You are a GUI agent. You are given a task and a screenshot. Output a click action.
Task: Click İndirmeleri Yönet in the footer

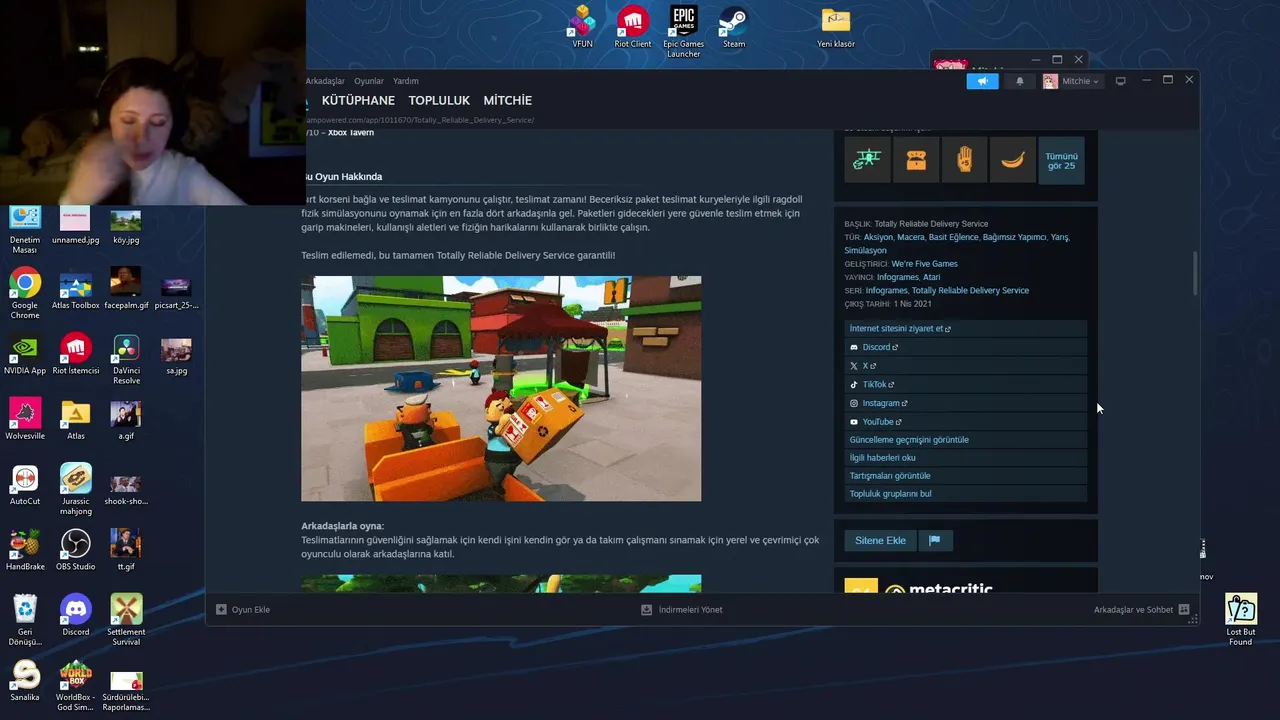(682, 609)
